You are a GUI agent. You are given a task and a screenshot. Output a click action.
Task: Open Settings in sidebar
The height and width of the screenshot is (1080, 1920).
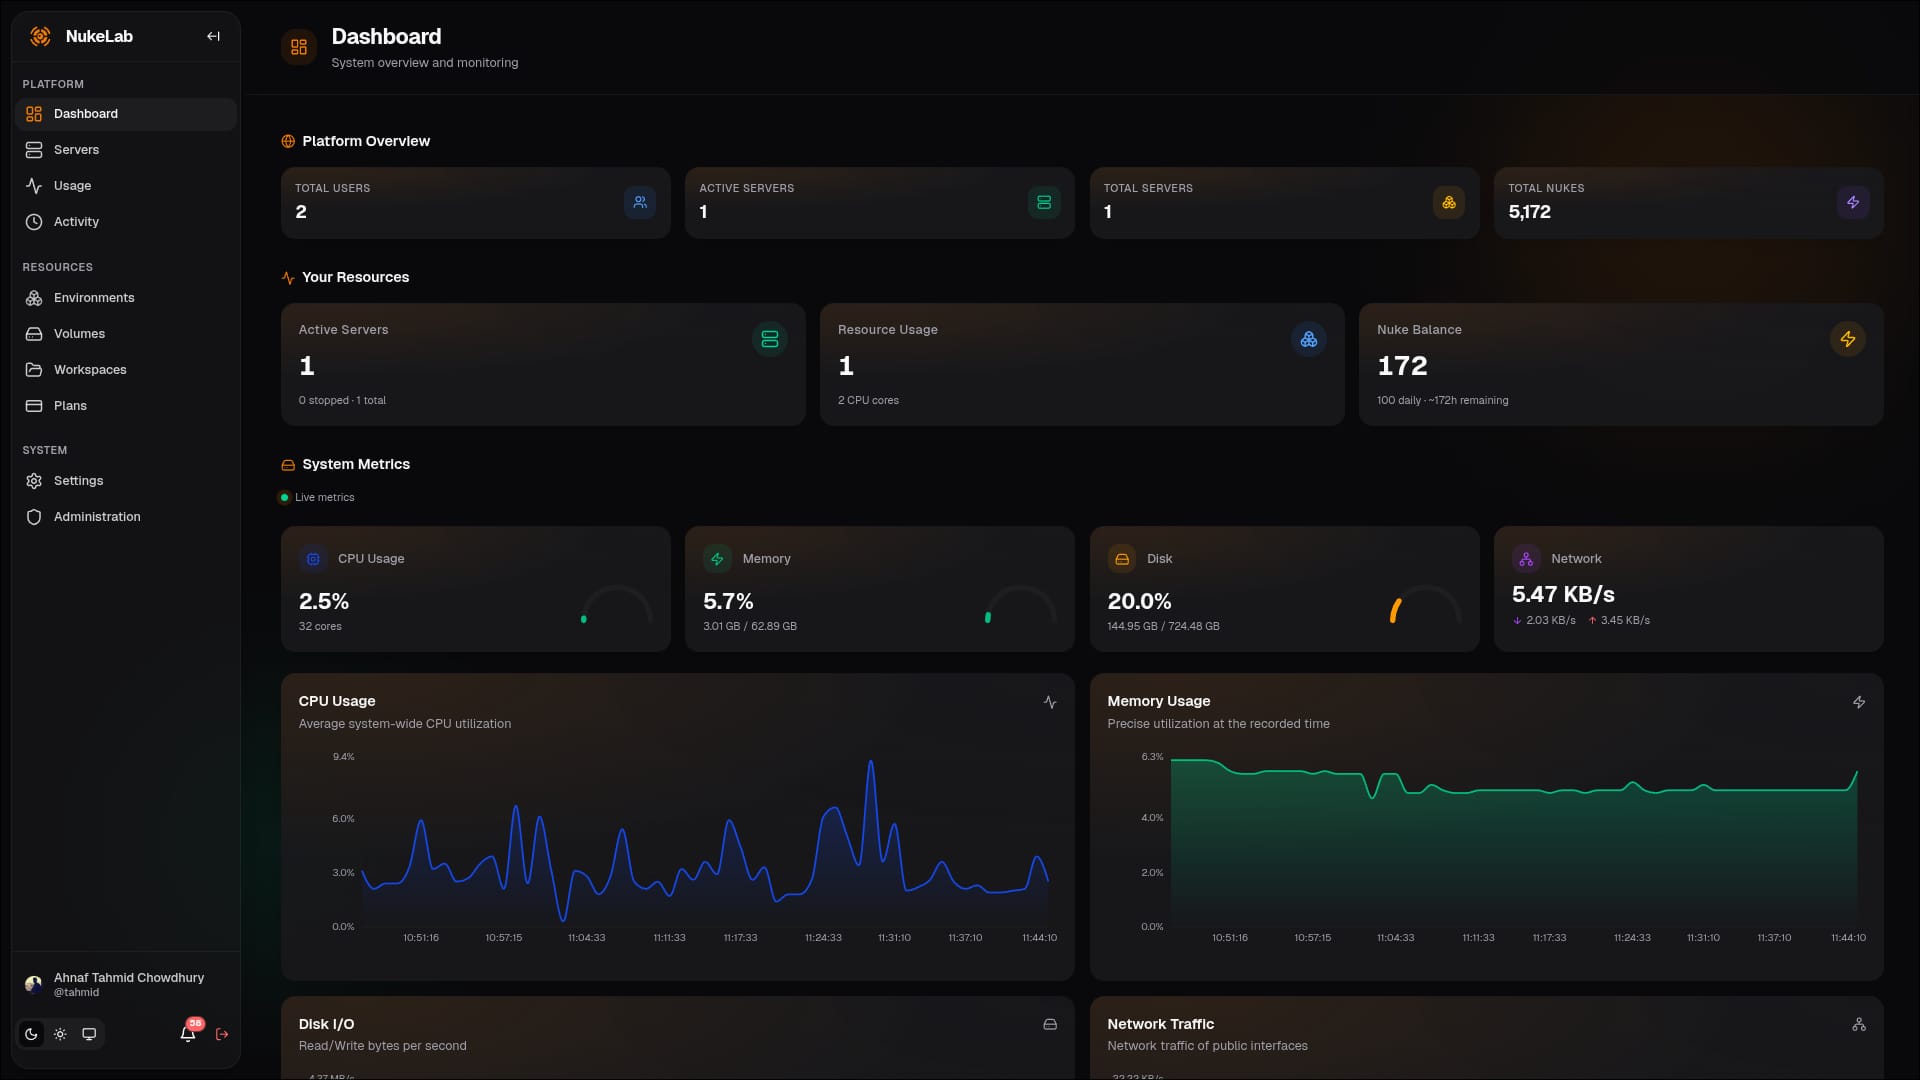point(126,481)
